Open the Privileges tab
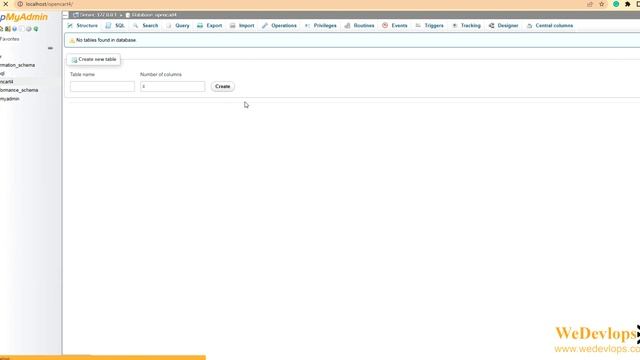The image size is (640, 360). [321, 25]
